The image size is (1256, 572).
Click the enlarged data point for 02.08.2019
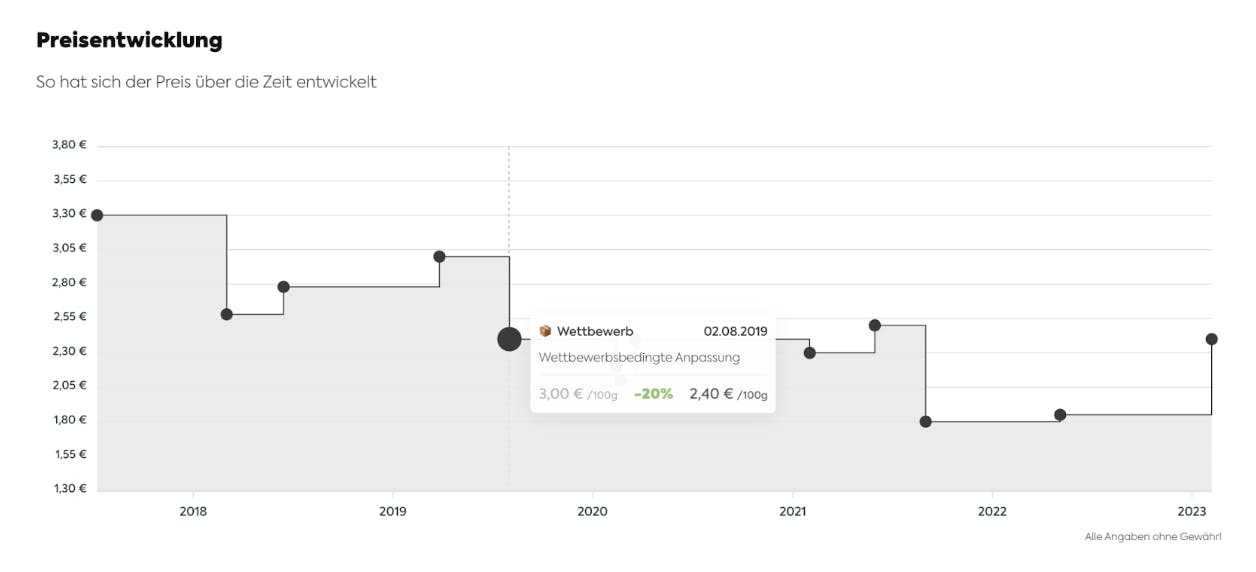pyautogui.click(x=509, y=339)
